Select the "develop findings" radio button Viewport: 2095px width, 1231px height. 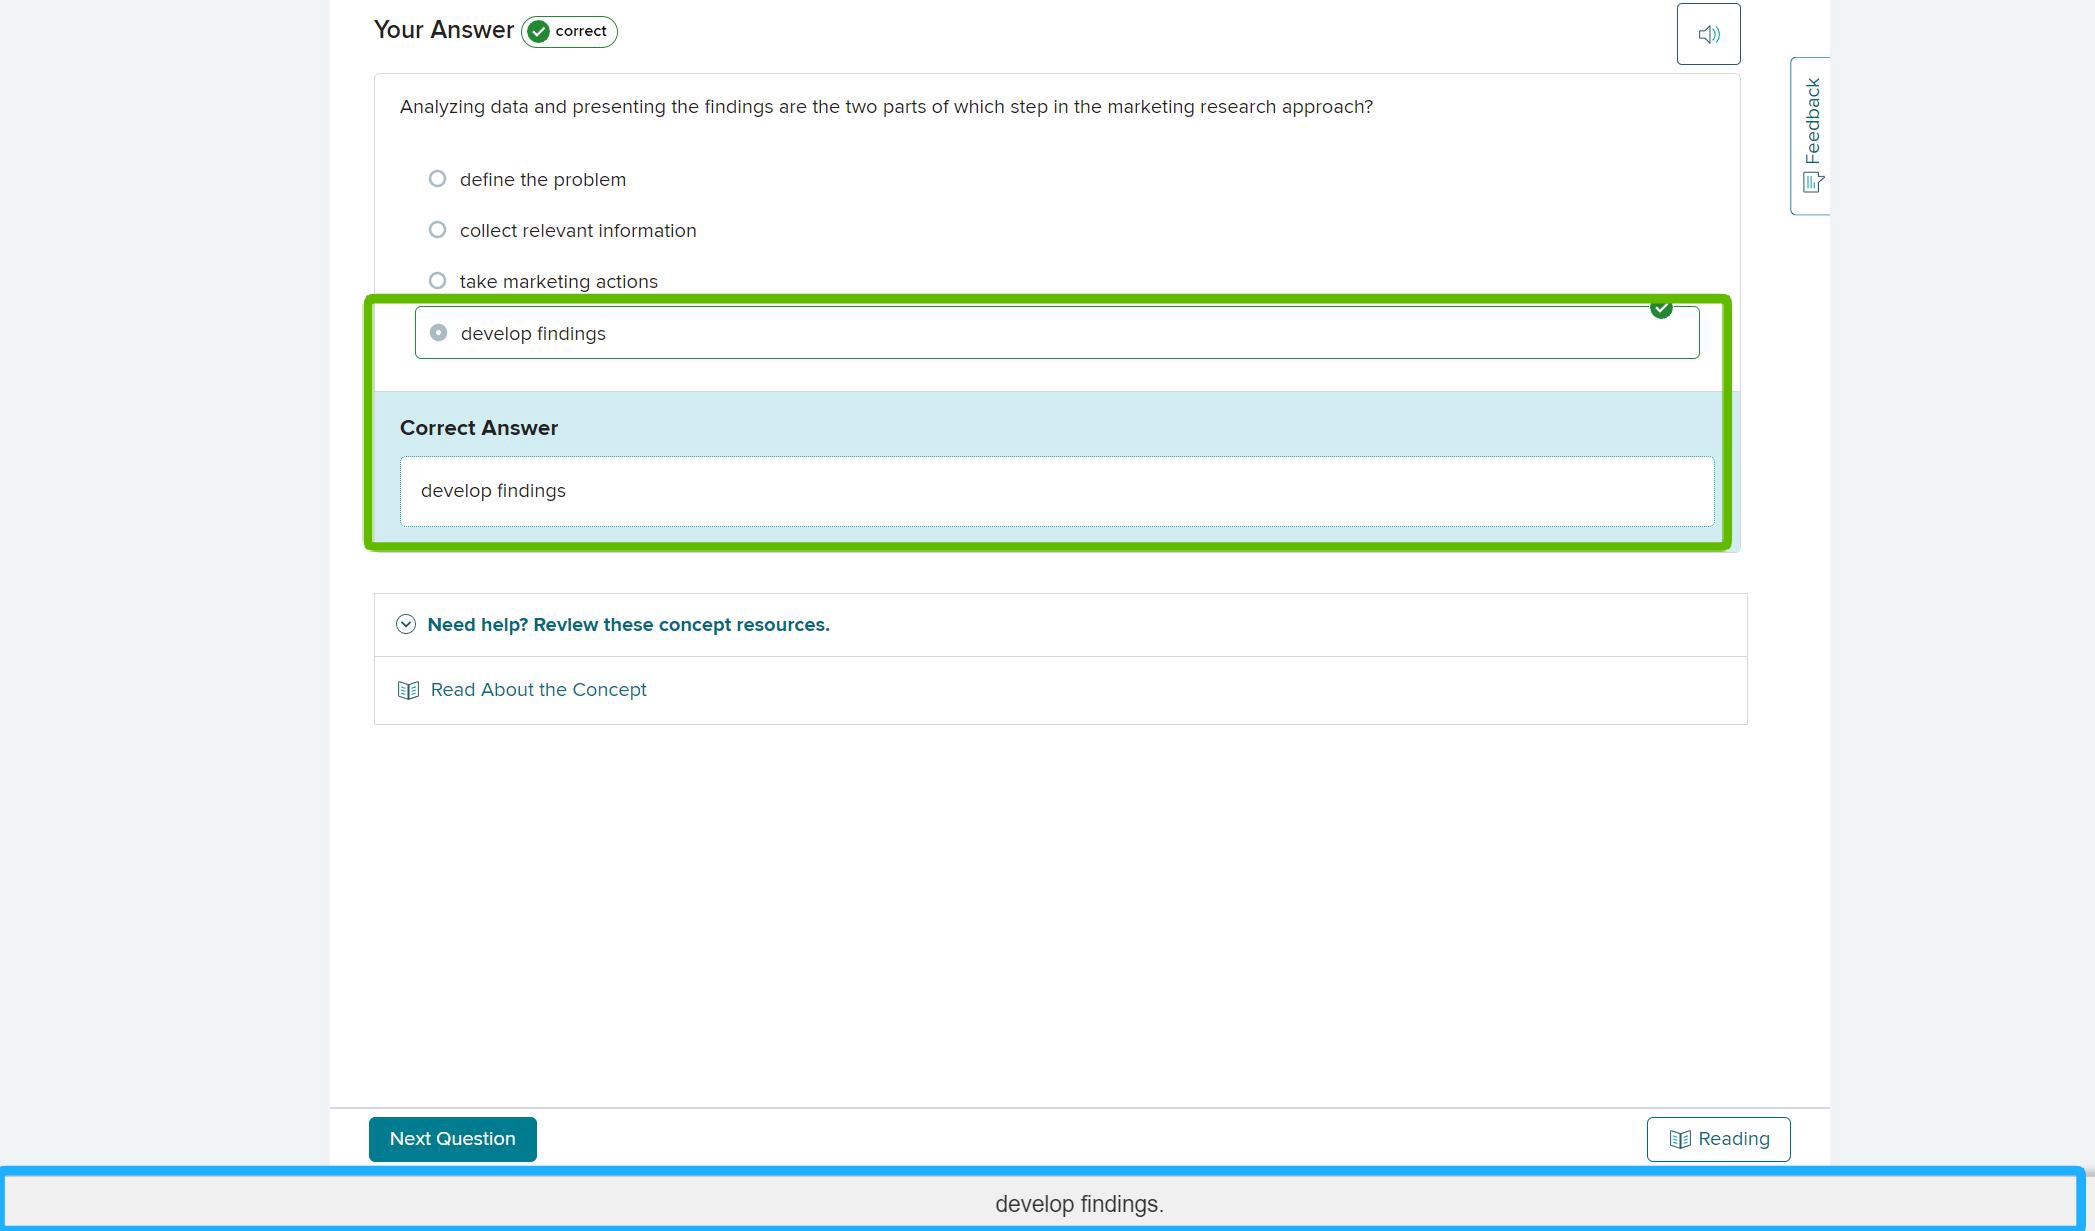(438, 332)
